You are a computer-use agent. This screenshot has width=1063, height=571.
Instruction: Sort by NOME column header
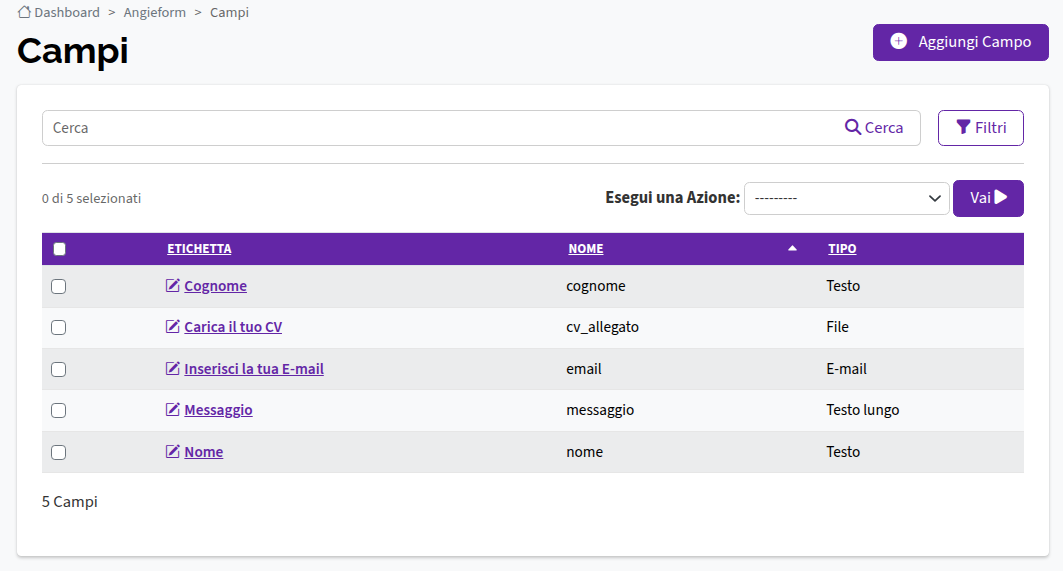[x=586, y=249]
